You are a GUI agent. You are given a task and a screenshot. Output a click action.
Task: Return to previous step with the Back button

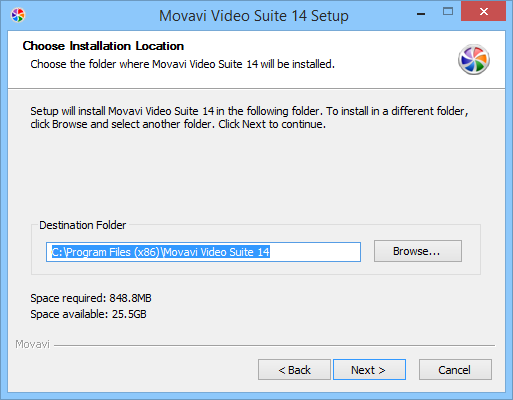294,370
